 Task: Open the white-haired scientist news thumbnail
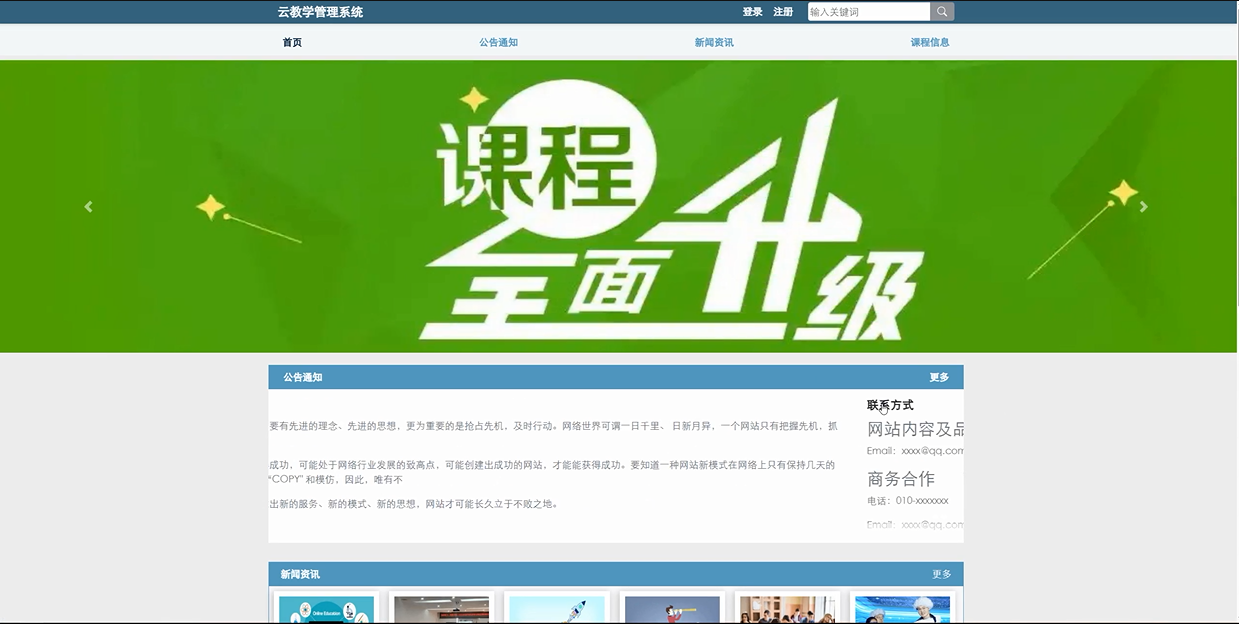pyautogui.click(x=903, y=609)
